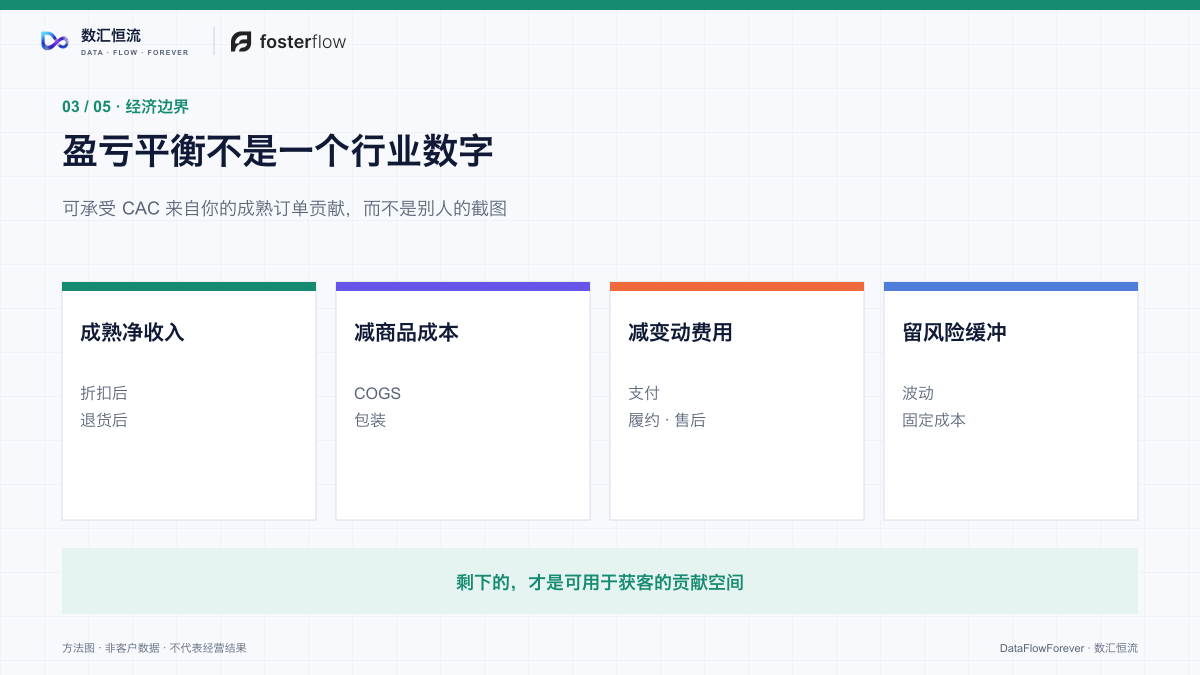The image size is (1200, 675).
Task: Click the 固定成本 text
Action: pos(934,420)
